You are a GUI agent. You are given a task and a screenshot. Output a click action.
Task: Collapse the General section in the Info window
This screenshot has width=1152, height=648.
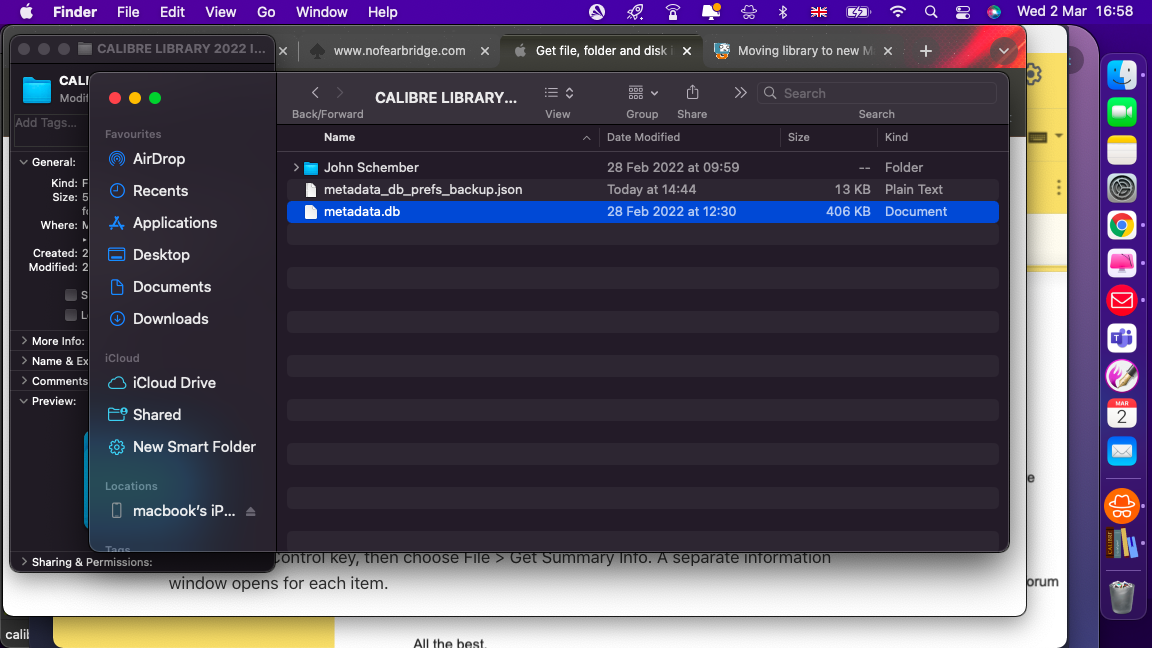tap(24, 162)
